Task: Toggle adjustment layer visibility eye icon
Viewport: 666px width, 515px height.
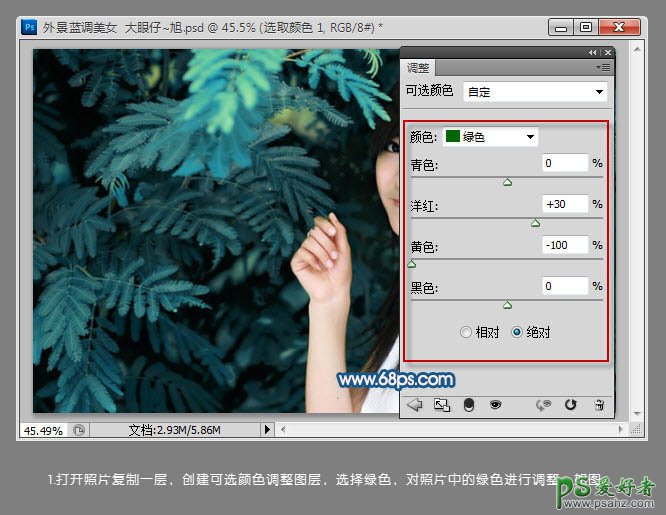Action: 495,405
